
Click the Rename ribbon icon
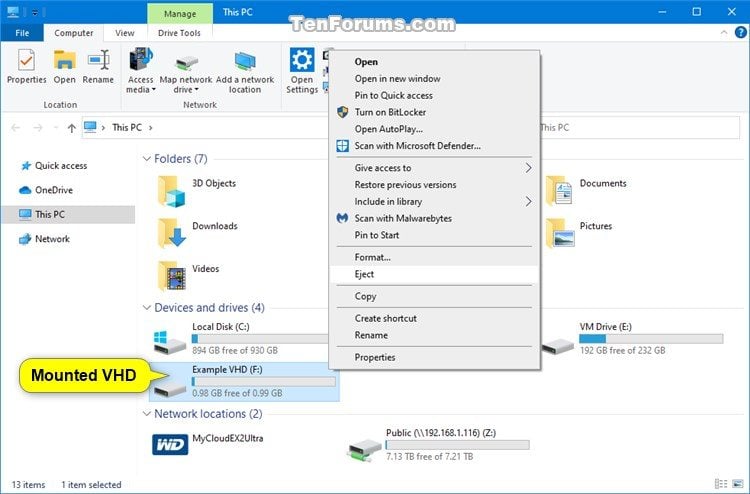tap(98, 67)
